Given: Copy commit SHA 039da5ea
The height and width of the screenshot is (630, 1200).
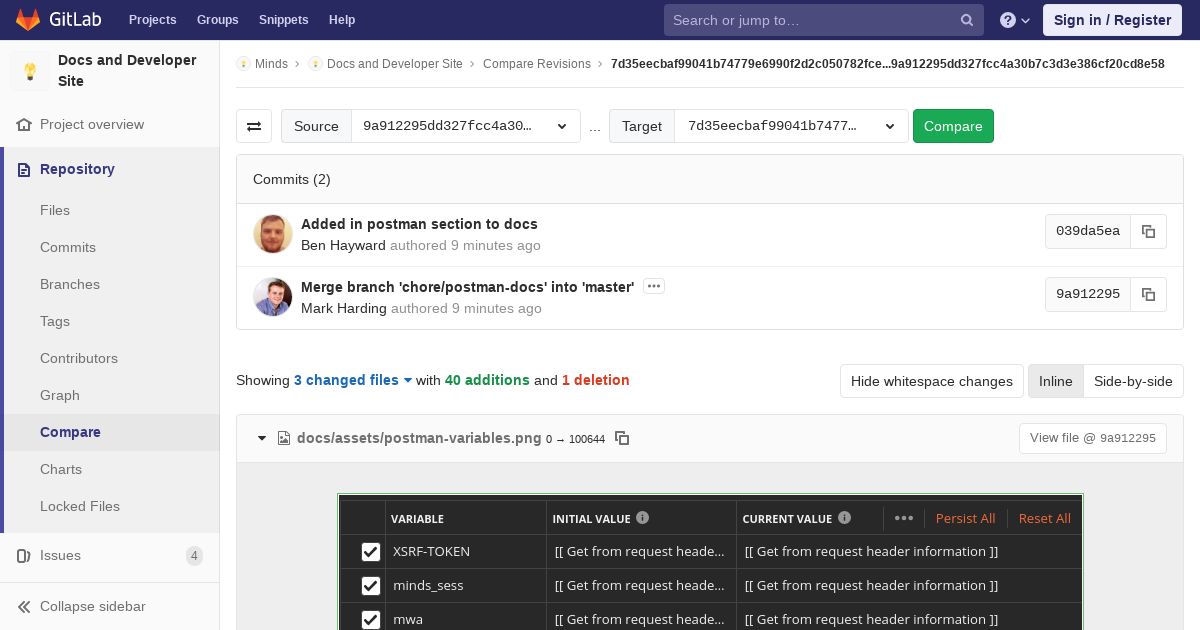Looking at the screenshot, I should pyautogui.click(x=1148, y=231).
